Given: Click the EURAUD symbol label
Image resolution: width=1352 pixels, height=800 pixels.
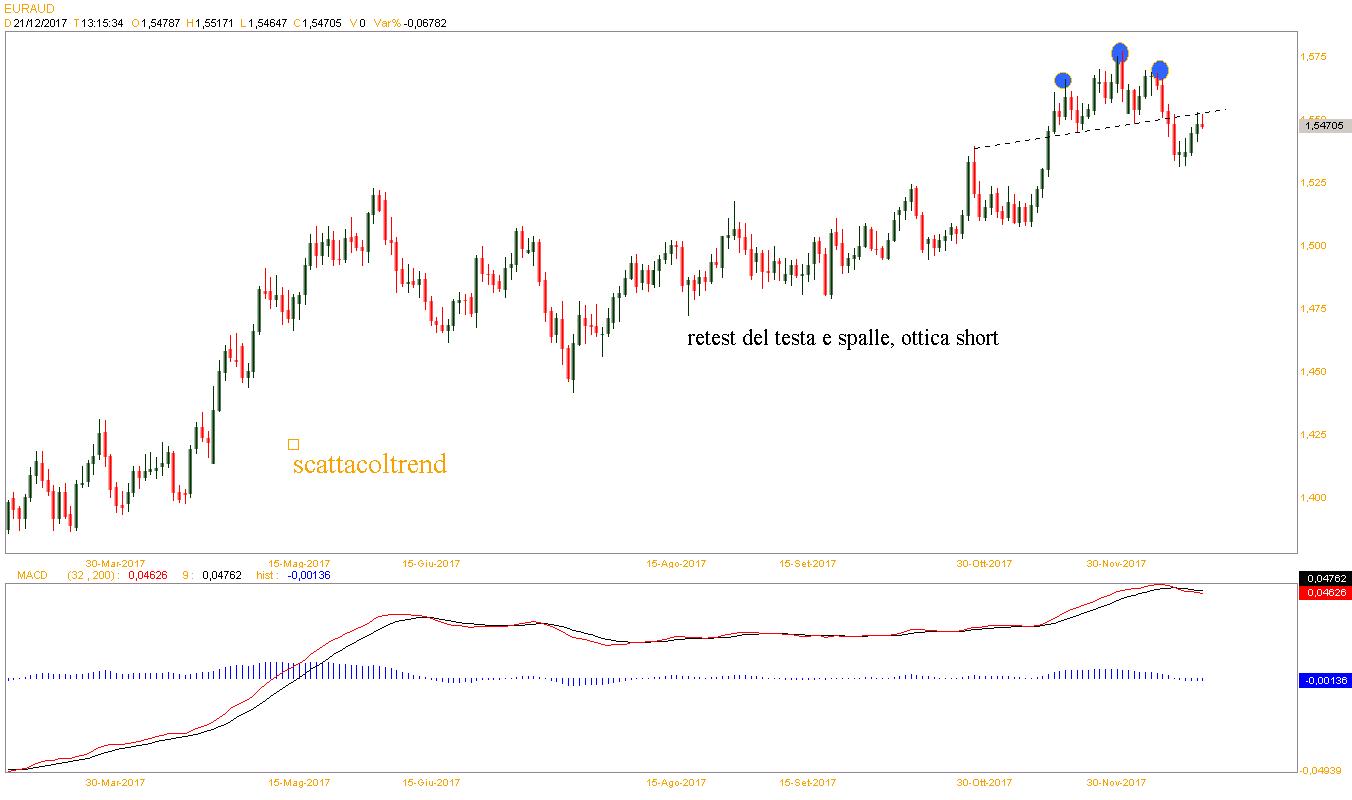Looking at the screenshot, I should (x=29, y=8).
